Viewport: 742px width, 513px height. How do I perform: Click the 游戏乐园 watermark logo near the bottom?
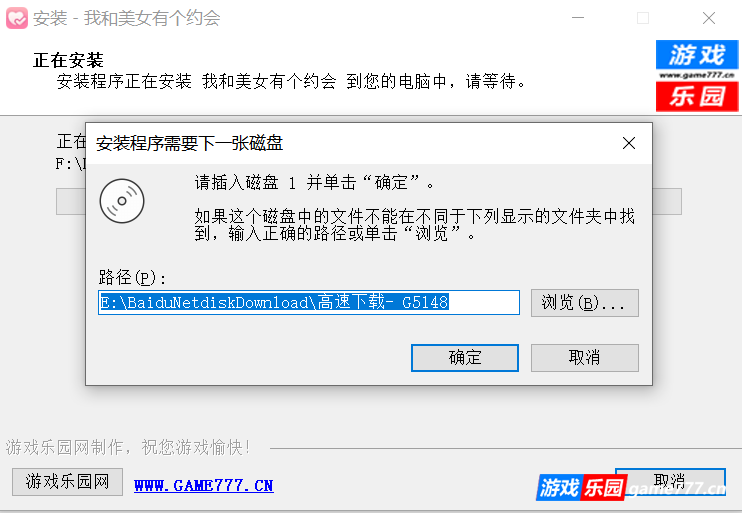coord(581,487)
